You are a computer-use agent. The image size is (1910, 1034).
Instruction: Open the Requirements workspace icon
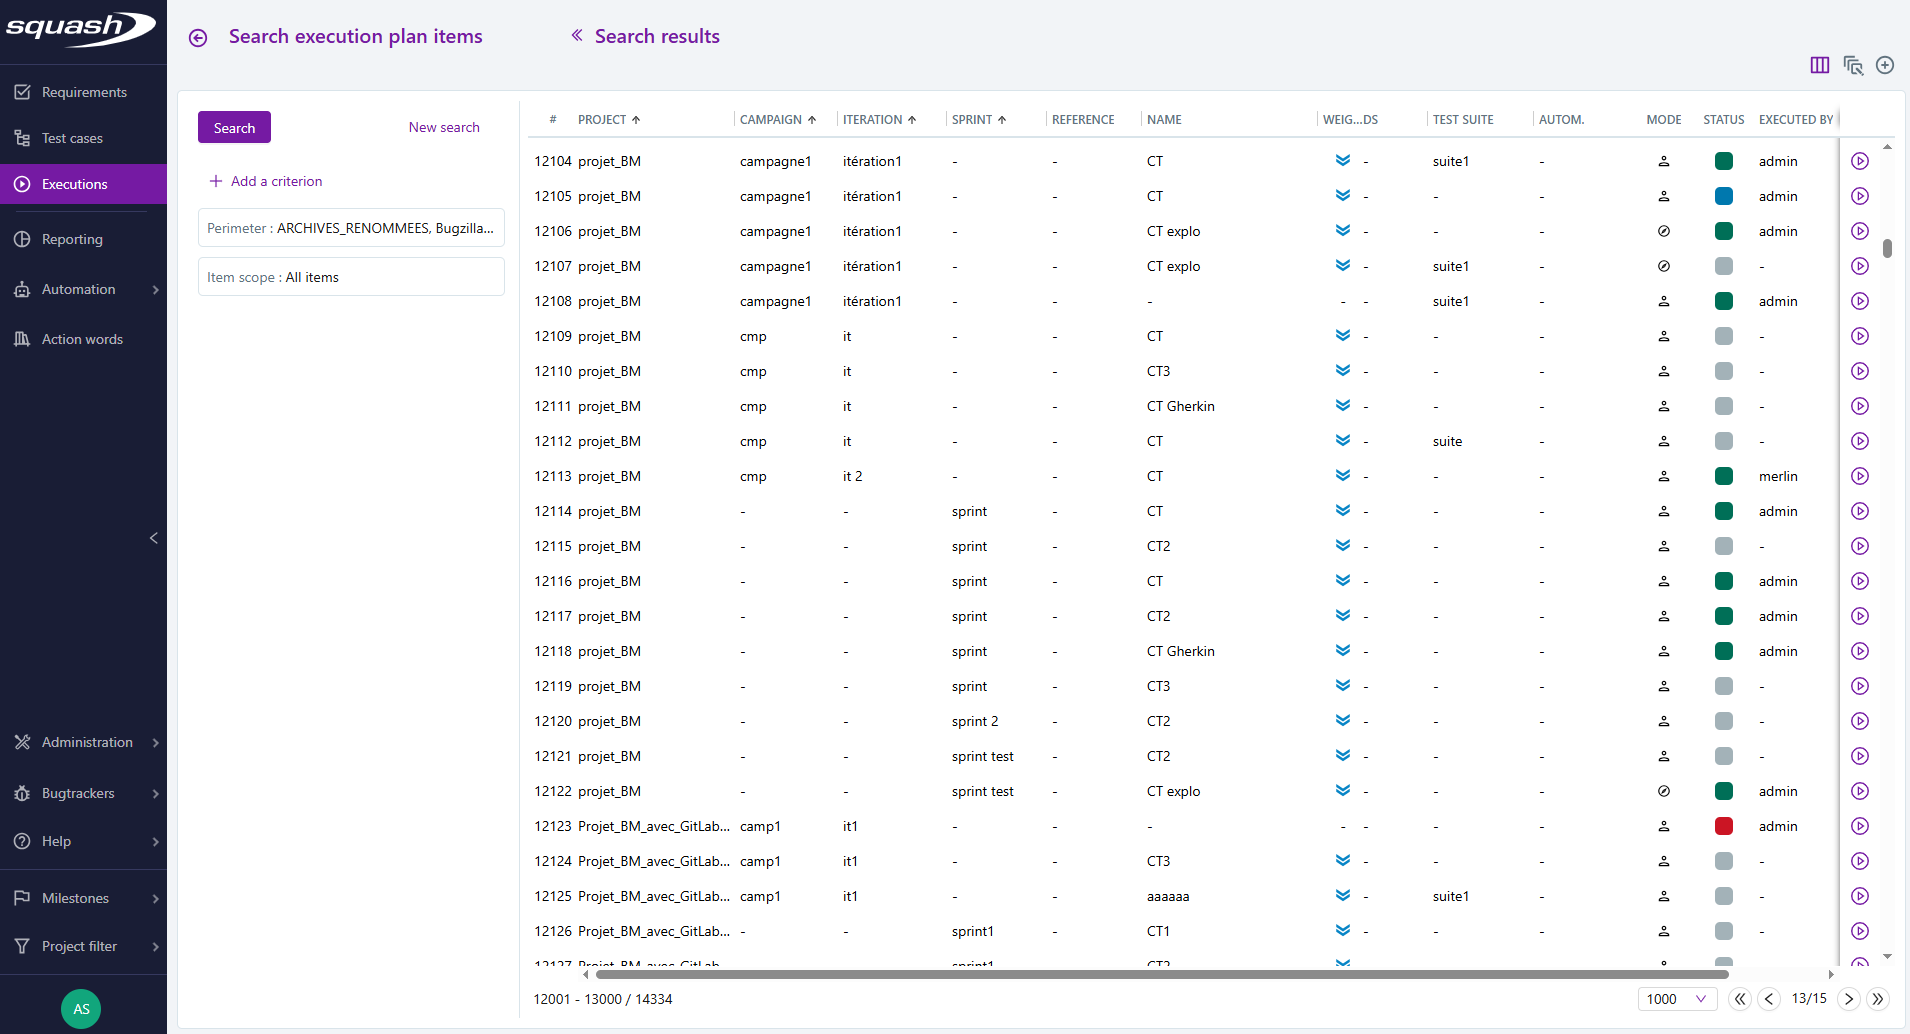pos(22,91)
